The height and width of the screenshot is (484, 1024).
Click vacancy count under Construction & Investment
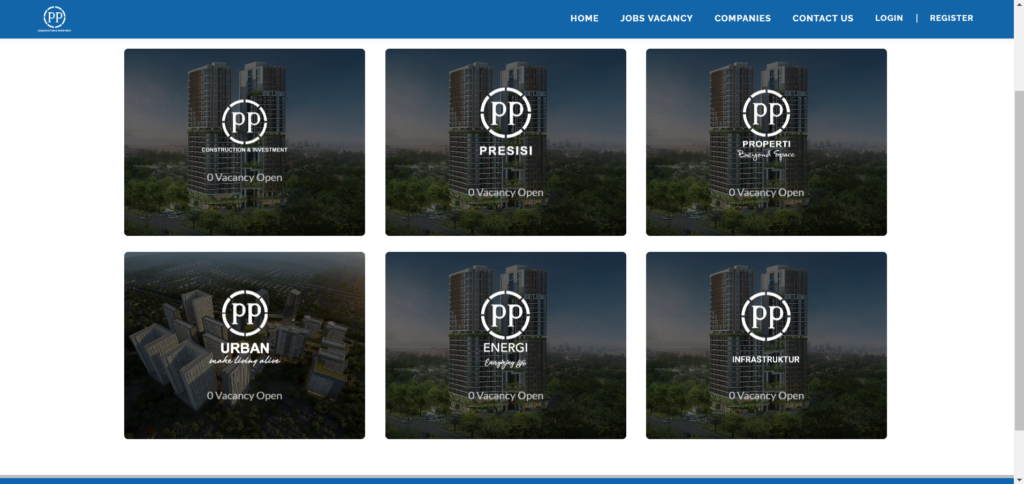pyautogui.click(x=244, y=178)
